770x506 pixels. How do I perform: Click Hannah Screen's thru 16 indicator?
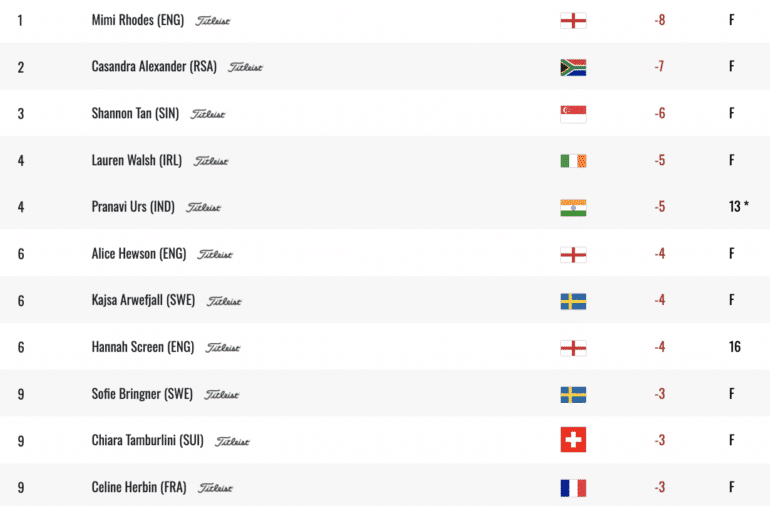[x=735, y=347]
